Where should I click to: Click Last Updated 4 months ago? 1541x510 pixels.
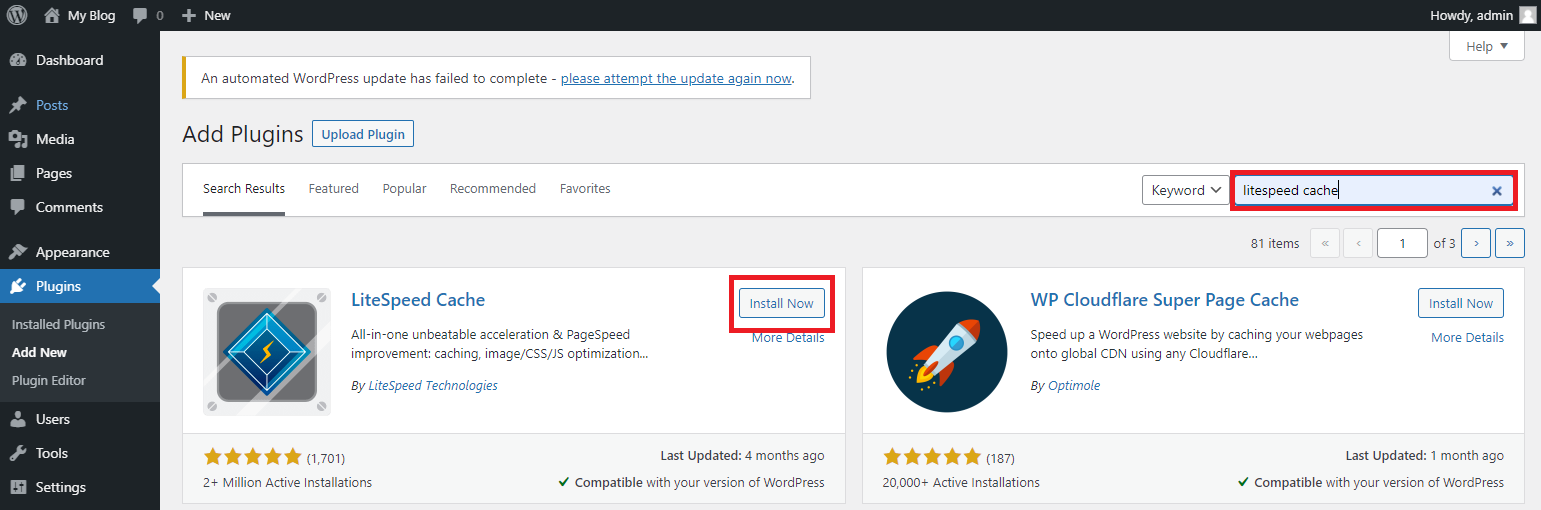coord(743,455)
